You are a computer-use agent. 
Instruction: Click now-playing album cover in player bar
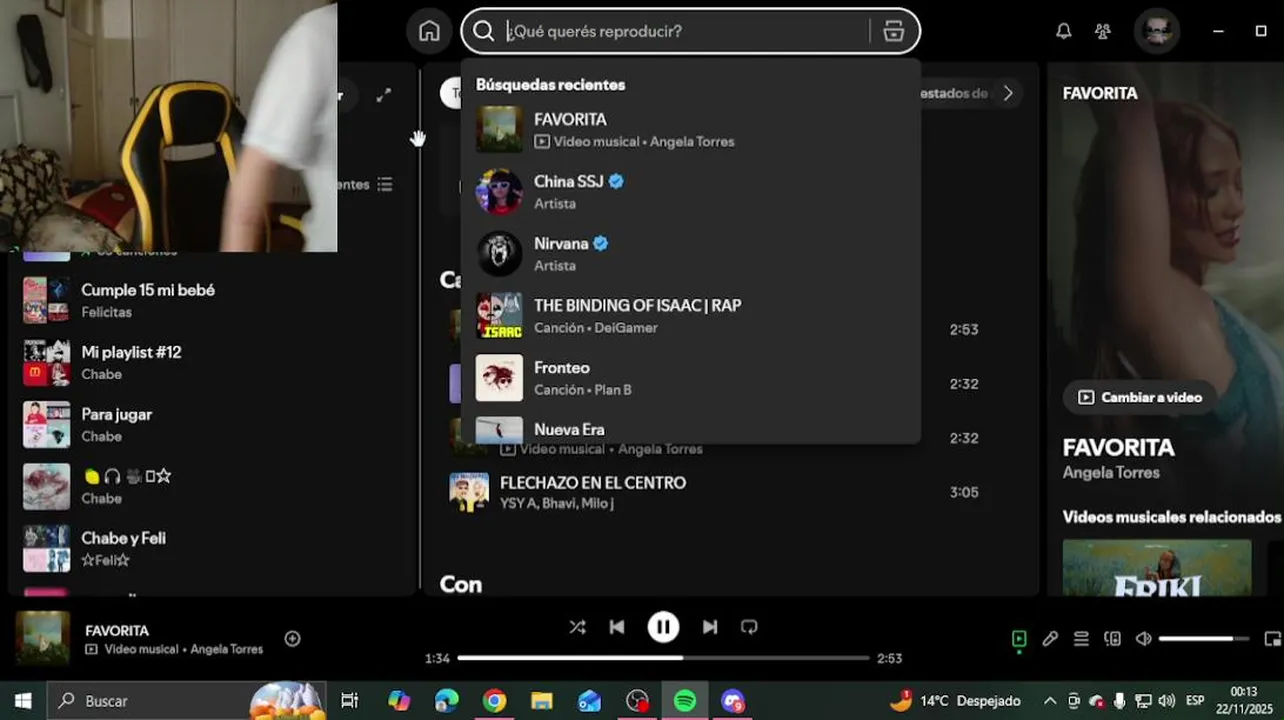(43, 638)
